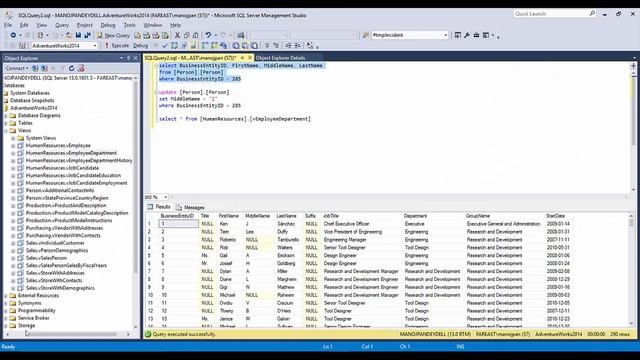
Task: Click the Save All icon
Action: point(87,36)
